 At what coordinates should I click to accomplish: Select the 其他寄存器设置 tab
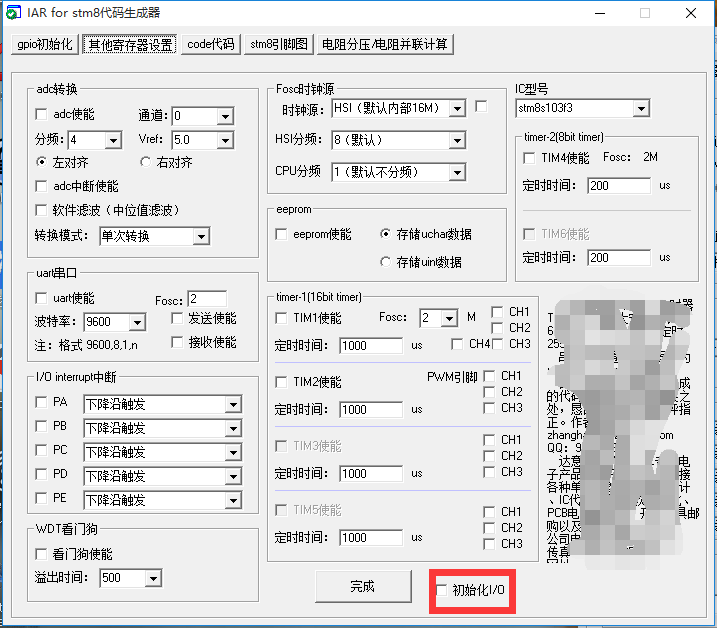pyautogui.click(x=130, y=44)
